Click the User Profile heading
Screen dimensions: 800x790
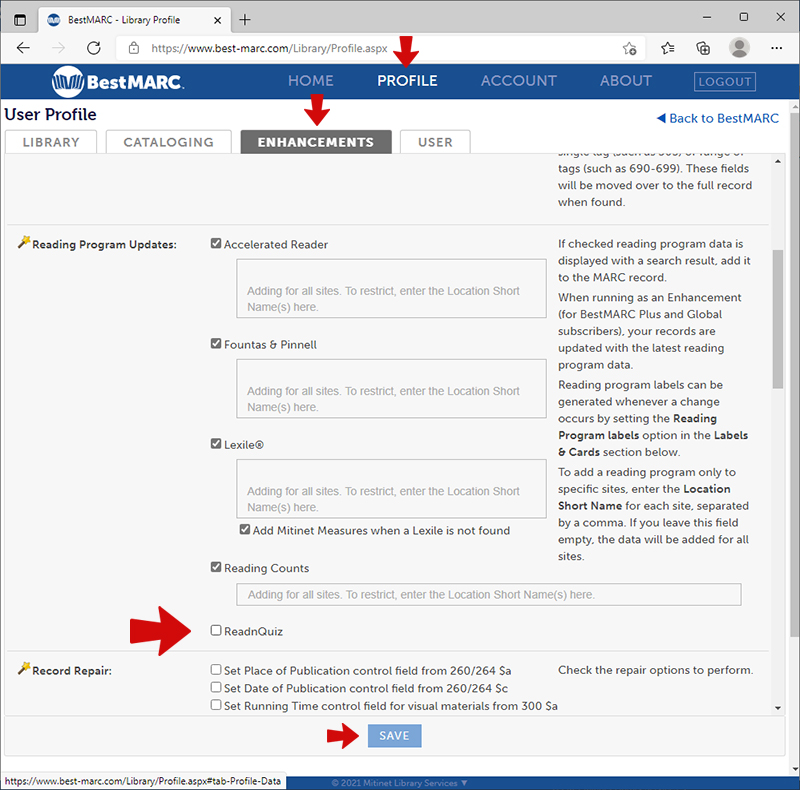[x=51, y=114]
